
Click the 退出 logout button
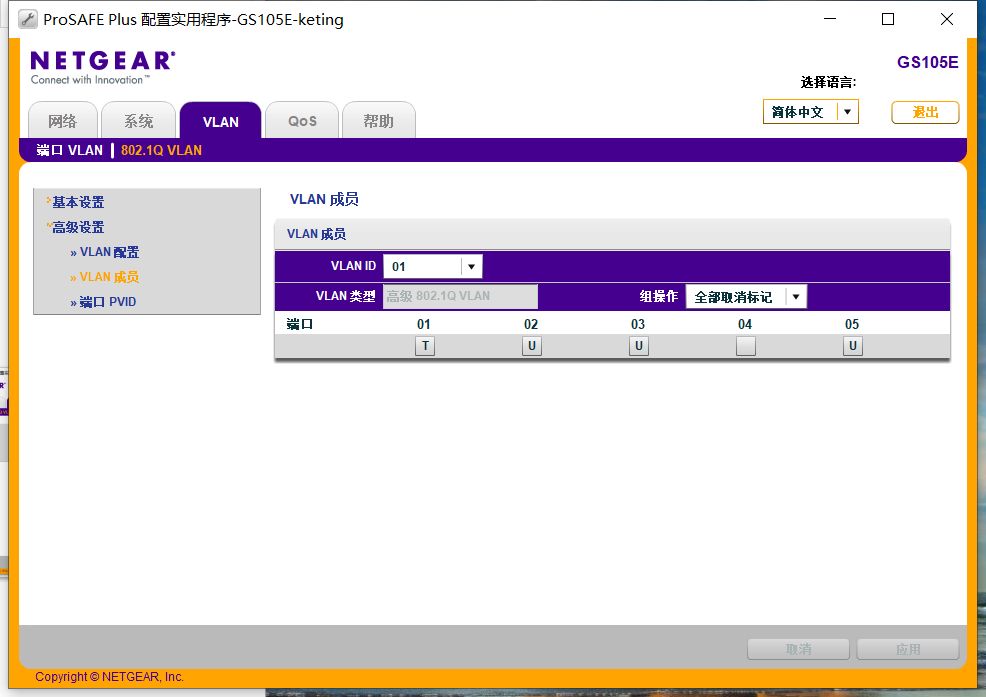tap(925, 113)
